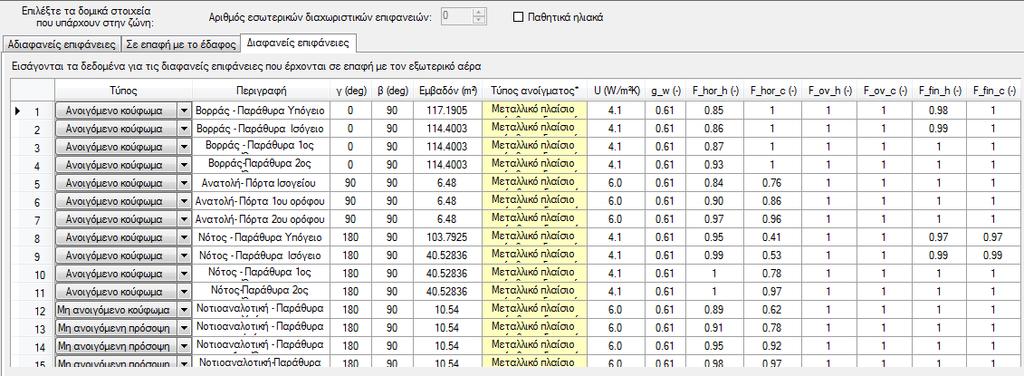
Task: Click Μεταλλικό πλαίσιο cell in row 9
Action: [536, 256]
